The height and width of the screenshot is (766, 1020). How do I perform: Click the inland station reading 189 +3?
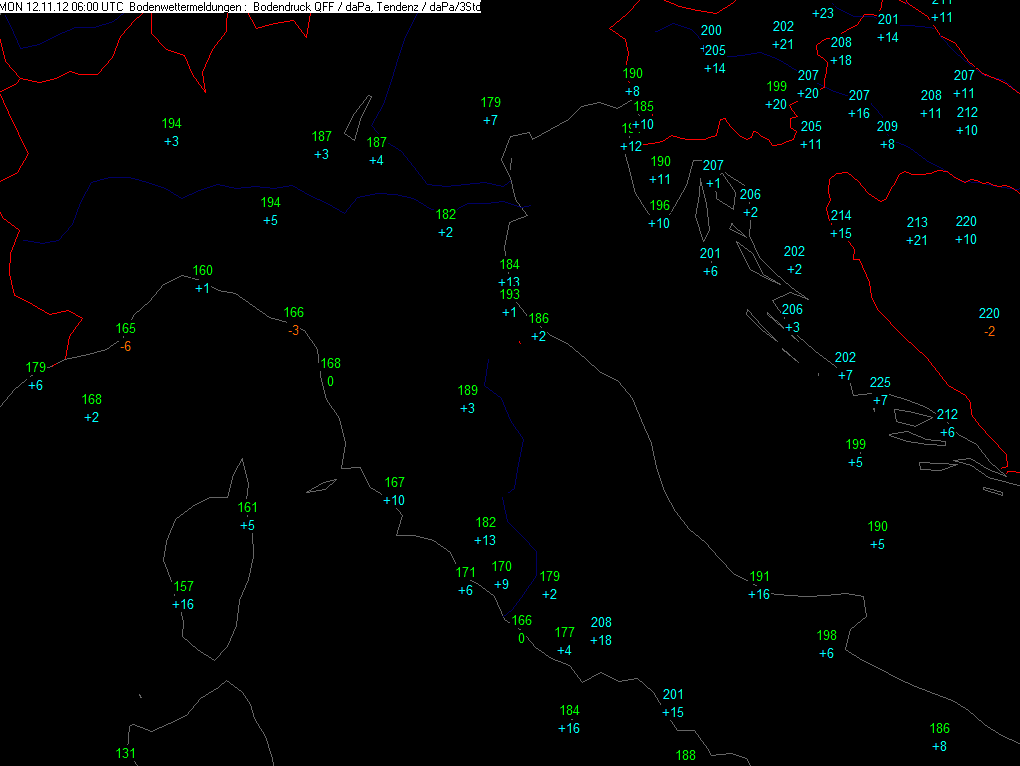point(467,399)
